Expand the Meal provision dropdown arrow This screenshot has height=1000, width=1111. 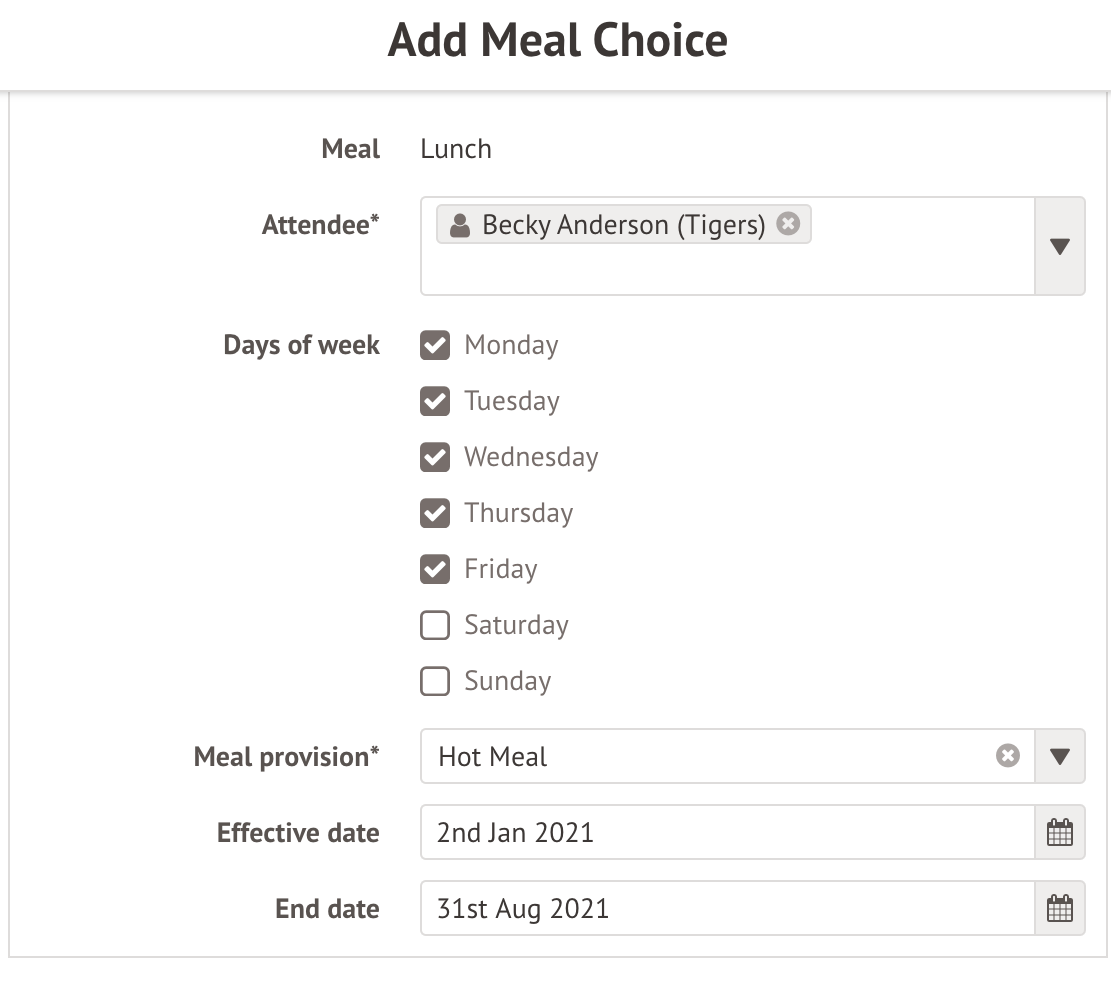pos(1060,757)
